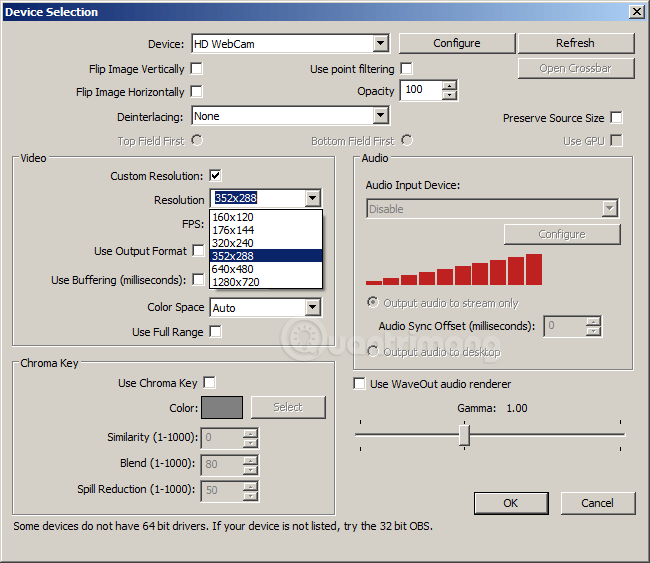Screen dimensions: 650x563
Task: Cancel the device selection dialog
Action: [597, 503]
